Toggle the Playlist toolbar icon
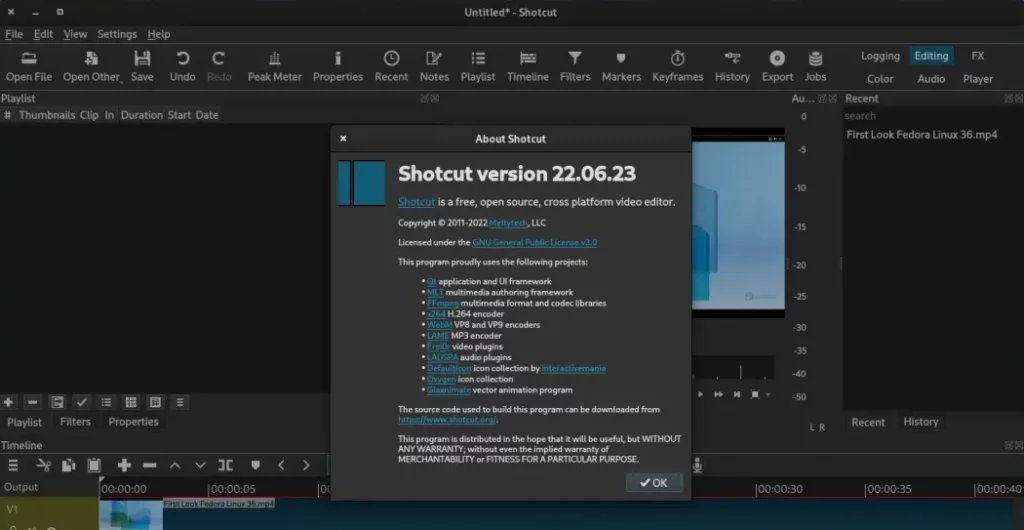This screenshot has width=1024, height=530. click(478, 67)
